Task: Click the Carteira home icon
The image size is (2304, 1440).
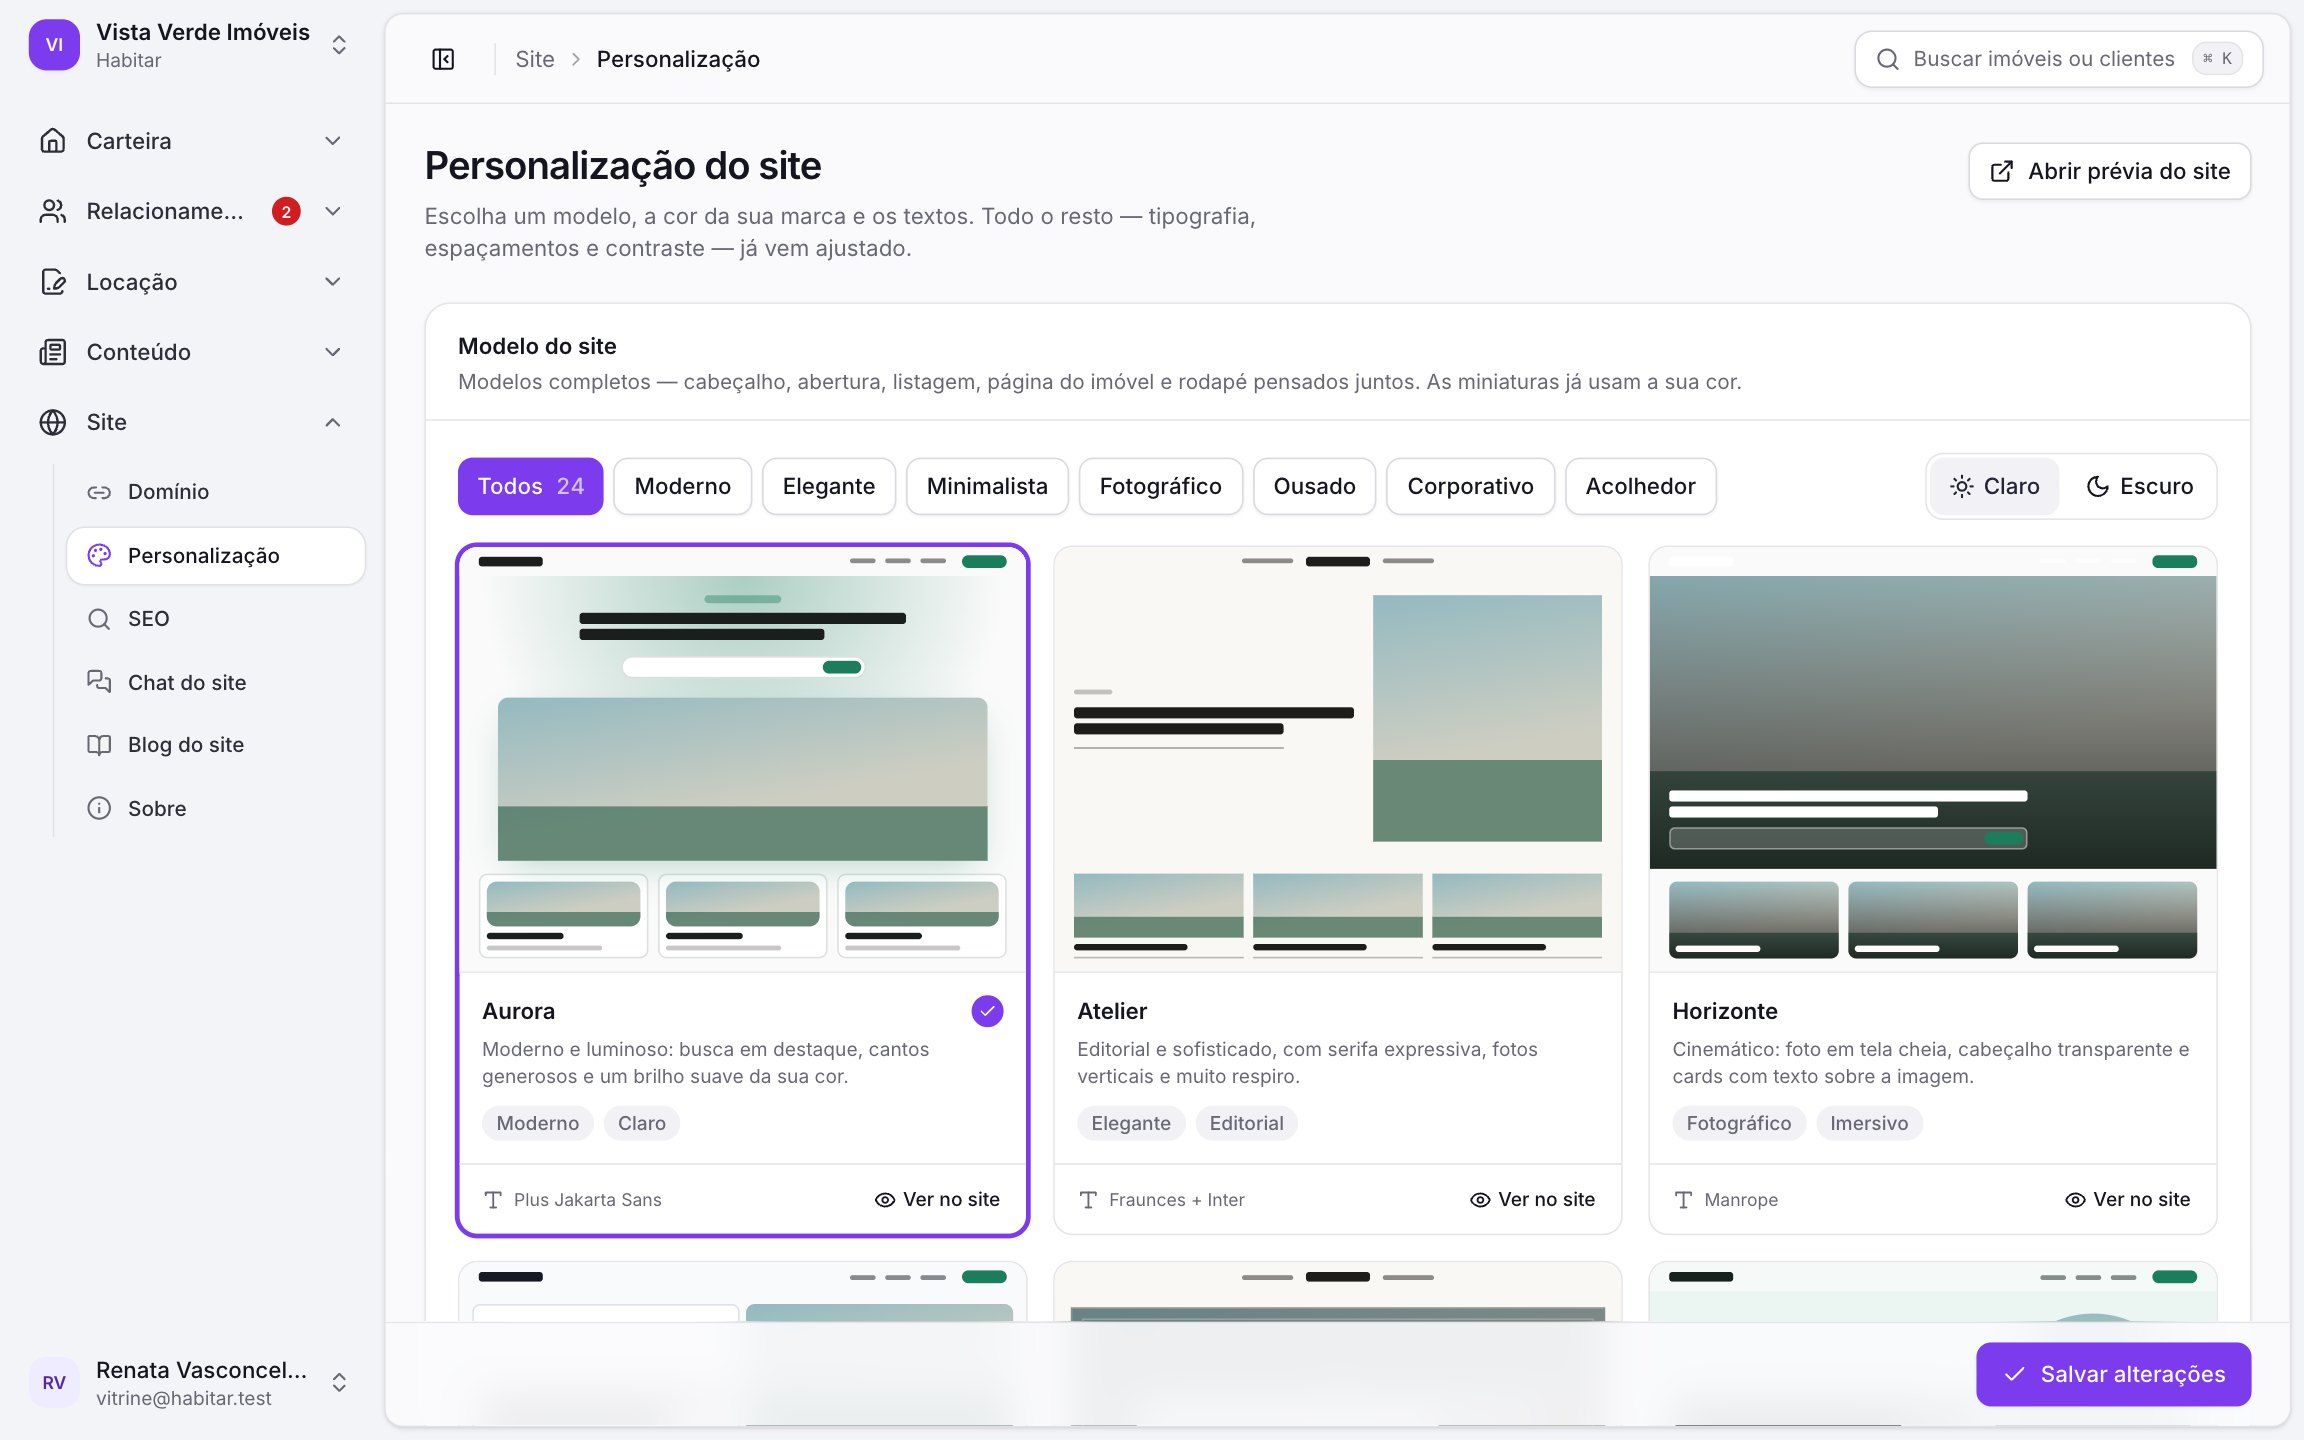Action: [53, 141]
